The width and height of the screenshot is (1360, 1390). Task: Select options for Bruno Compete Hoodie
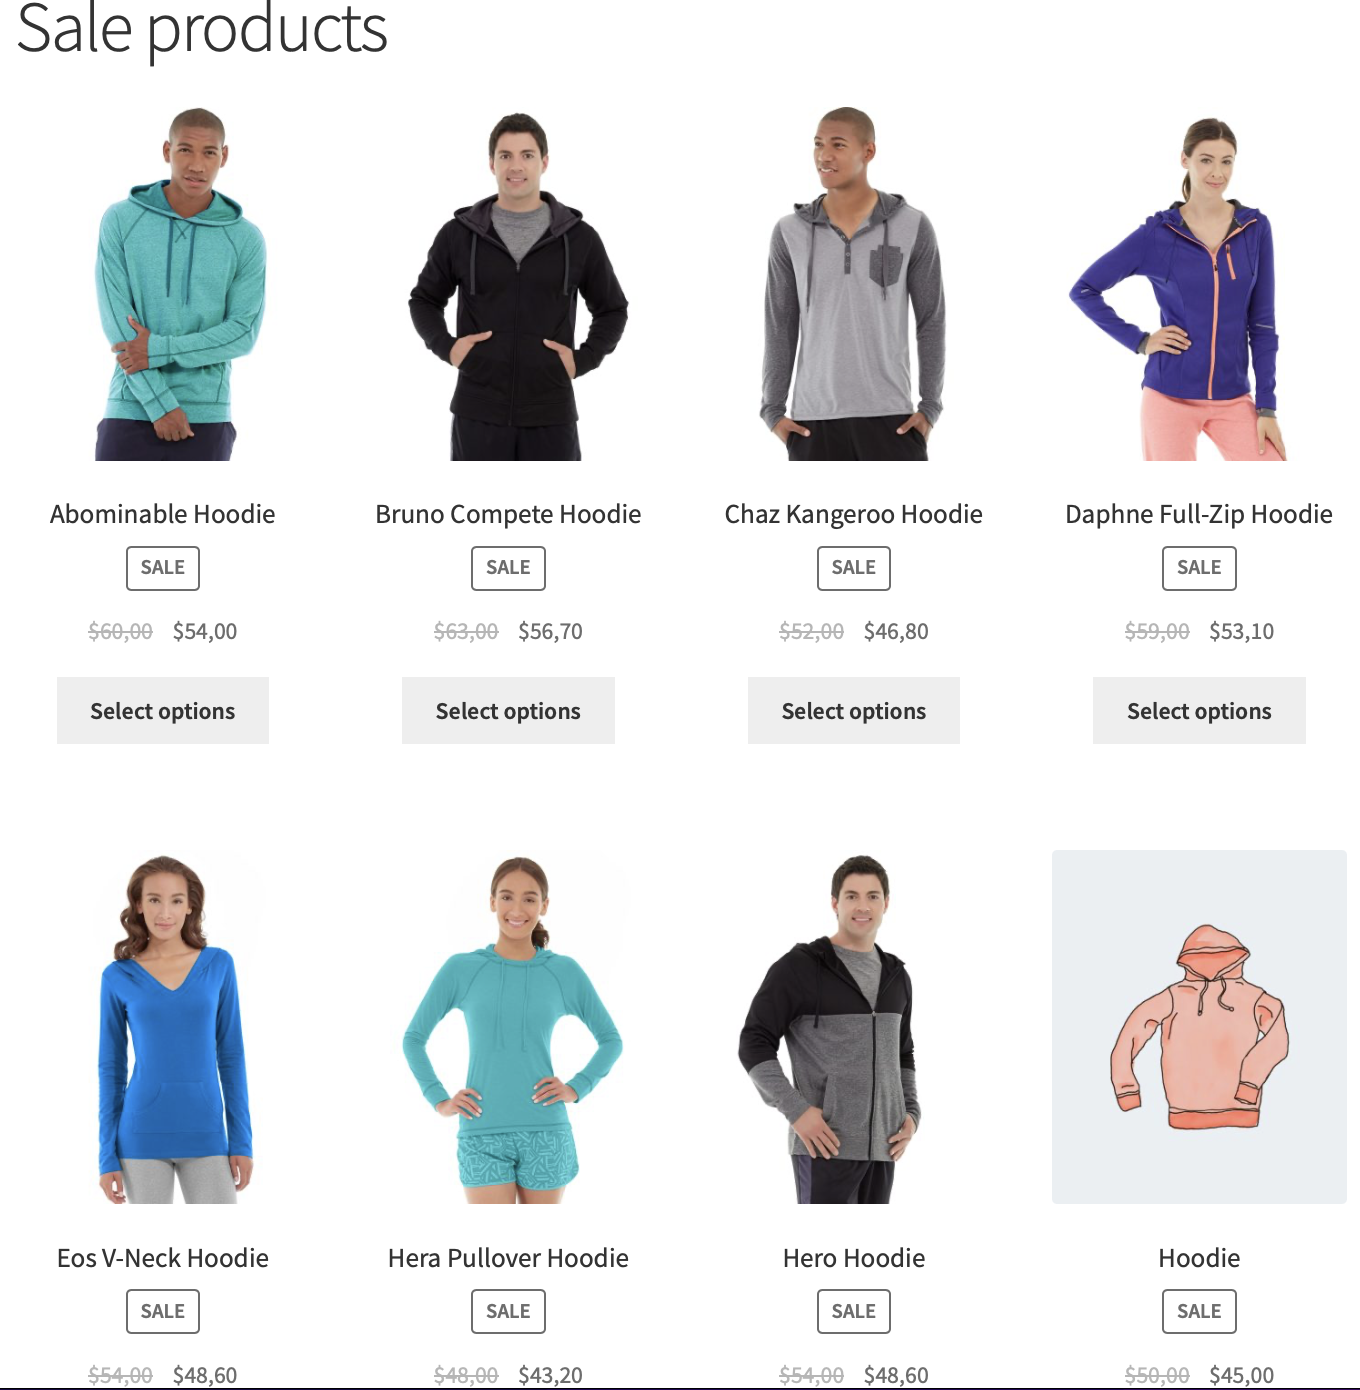coord(508,711)
